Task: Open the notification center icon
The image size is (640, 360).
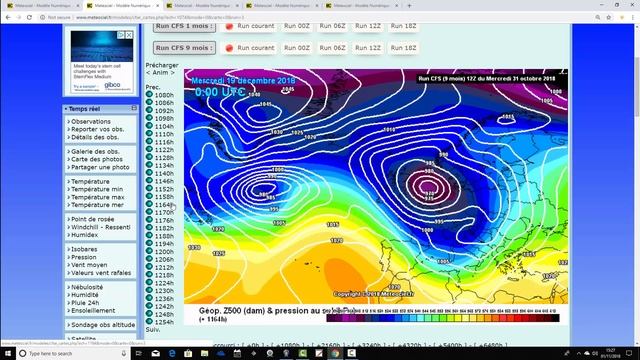Action: point(629,353)
